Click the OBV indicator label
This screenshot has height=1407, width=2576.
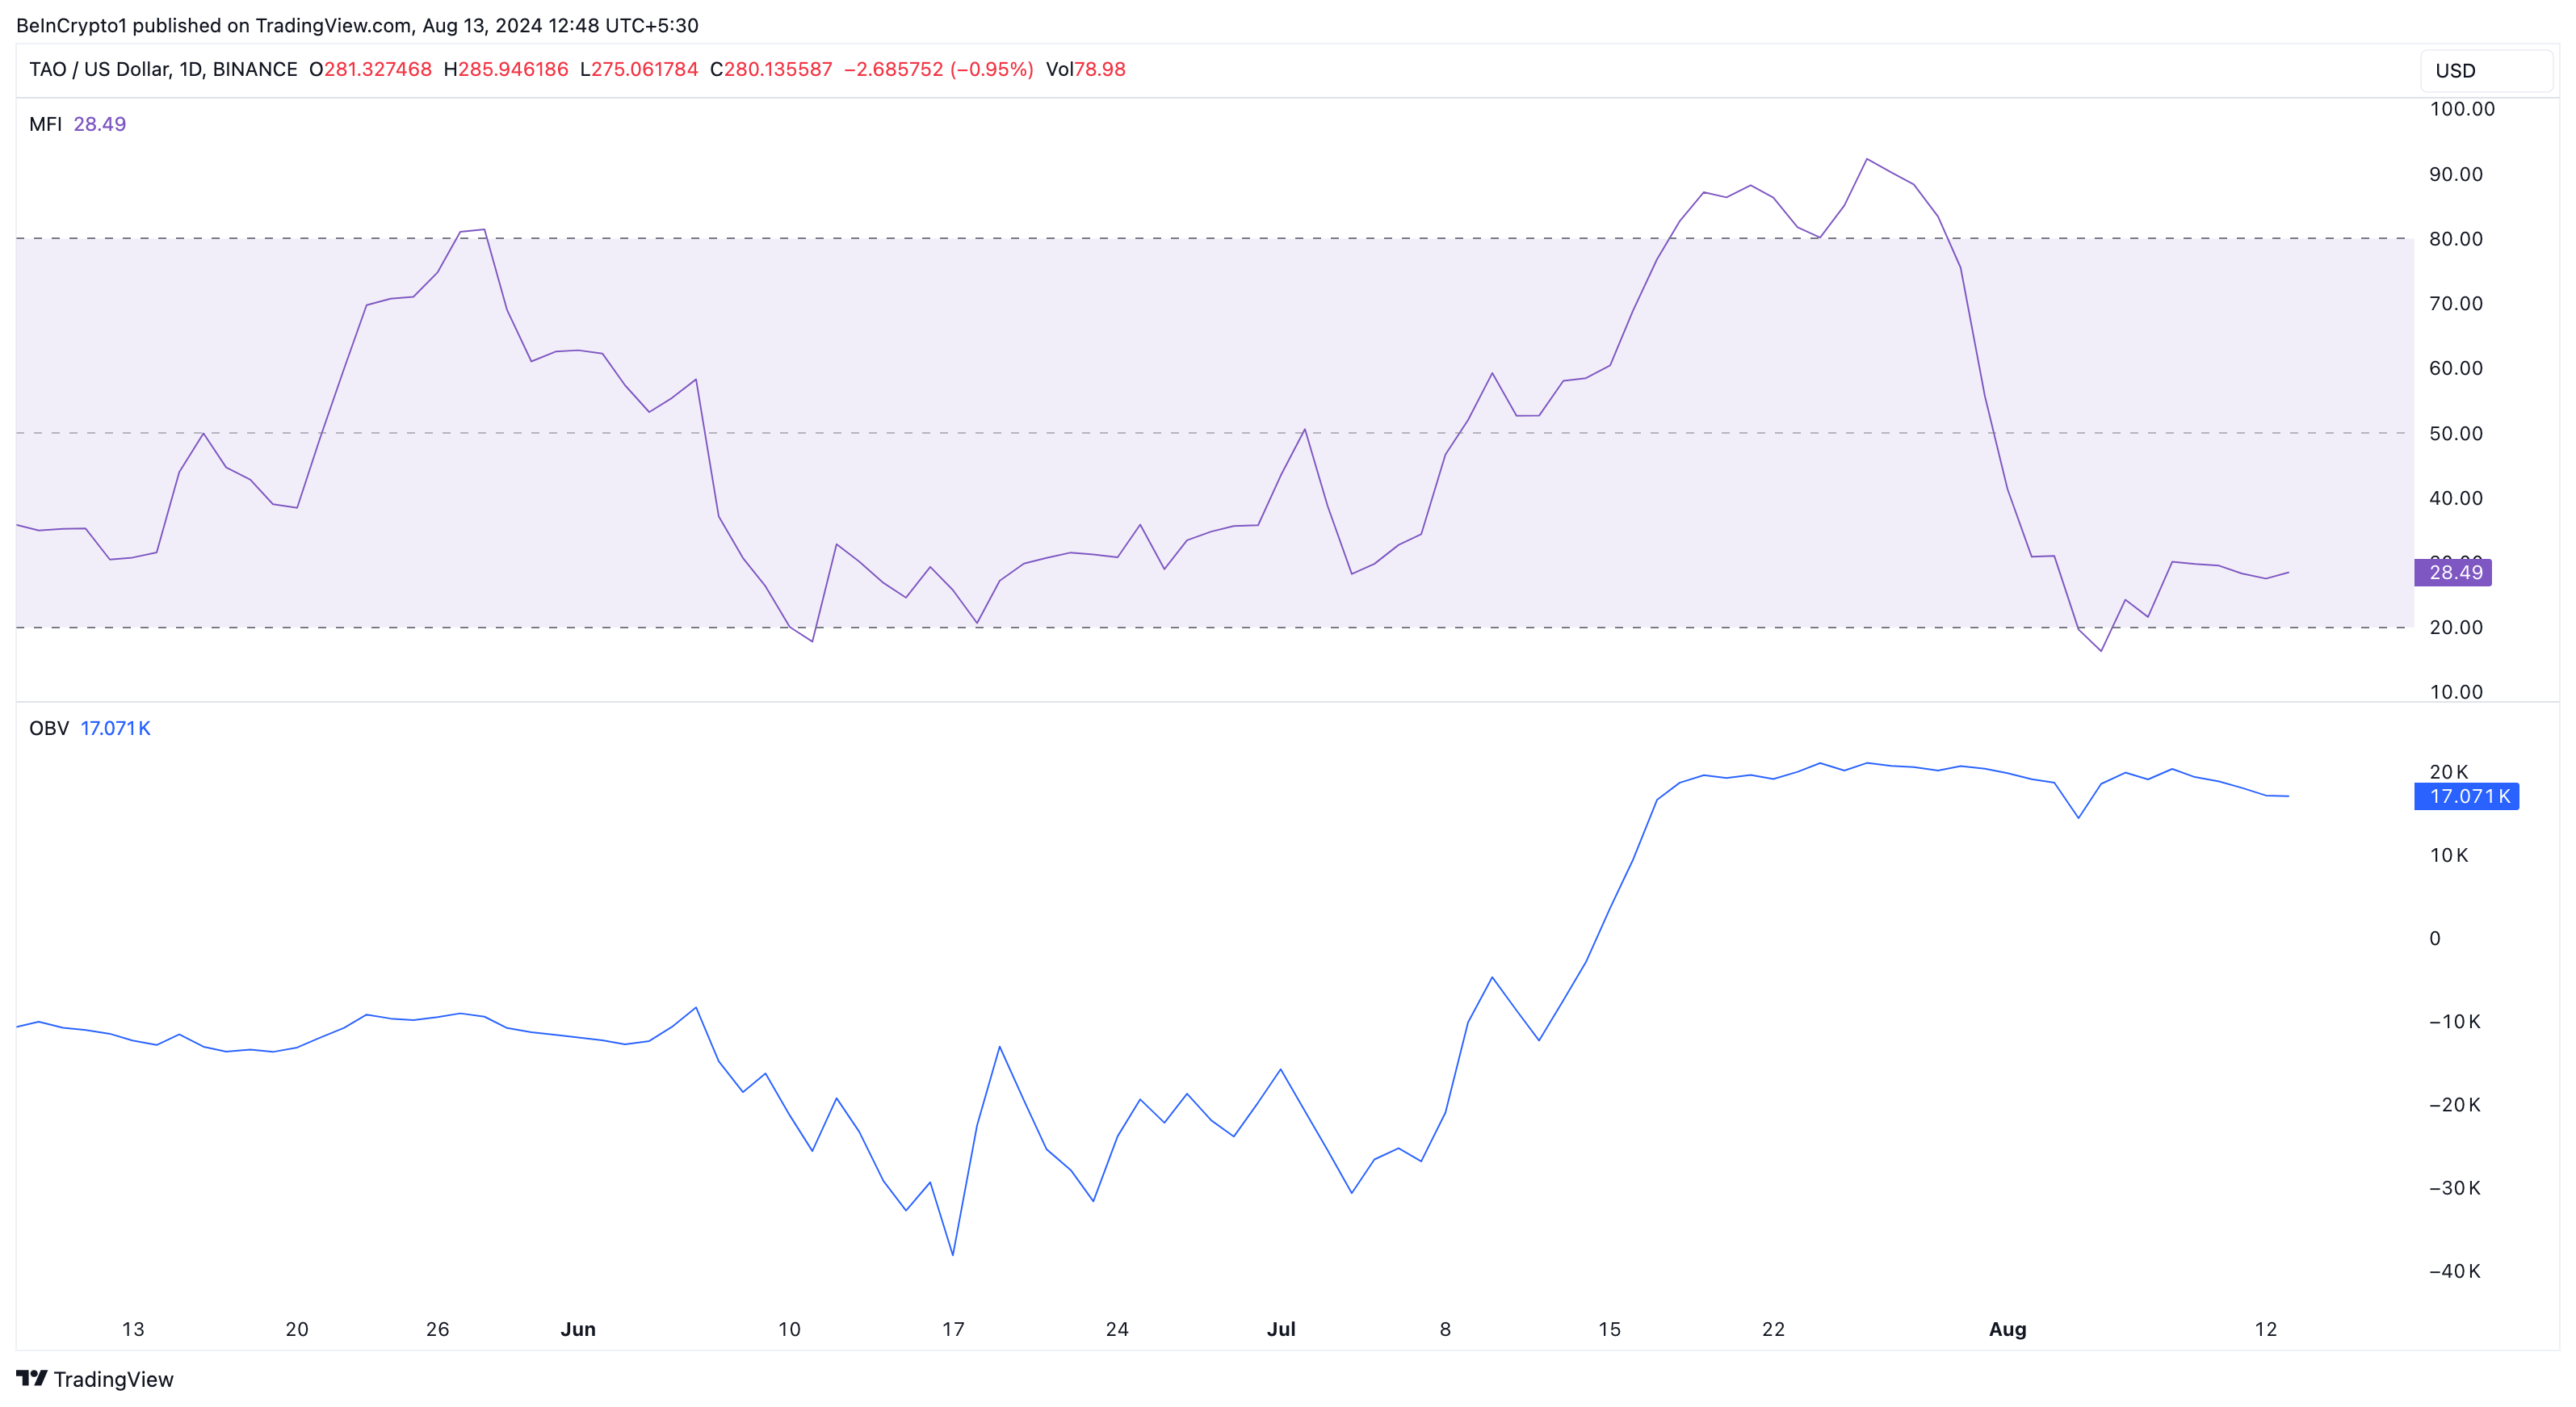click(x=48, y=728)
